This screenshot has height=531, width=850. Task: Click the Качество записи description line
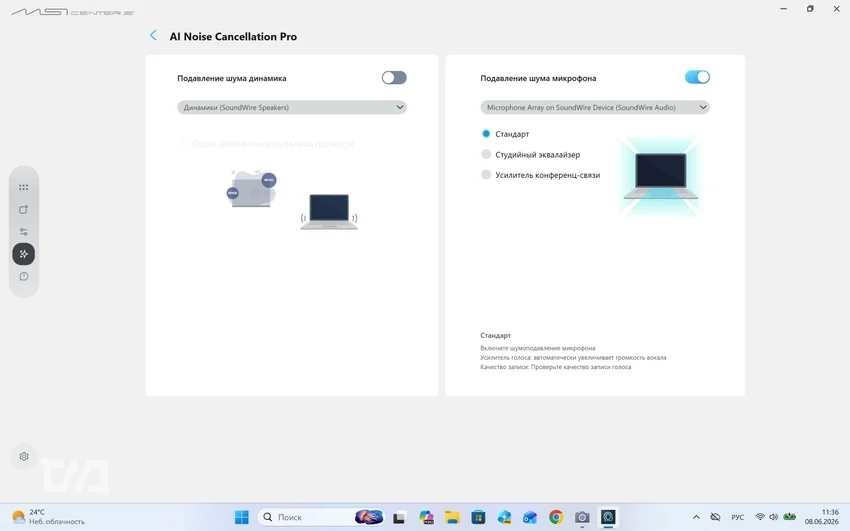[x=555, y=367]
